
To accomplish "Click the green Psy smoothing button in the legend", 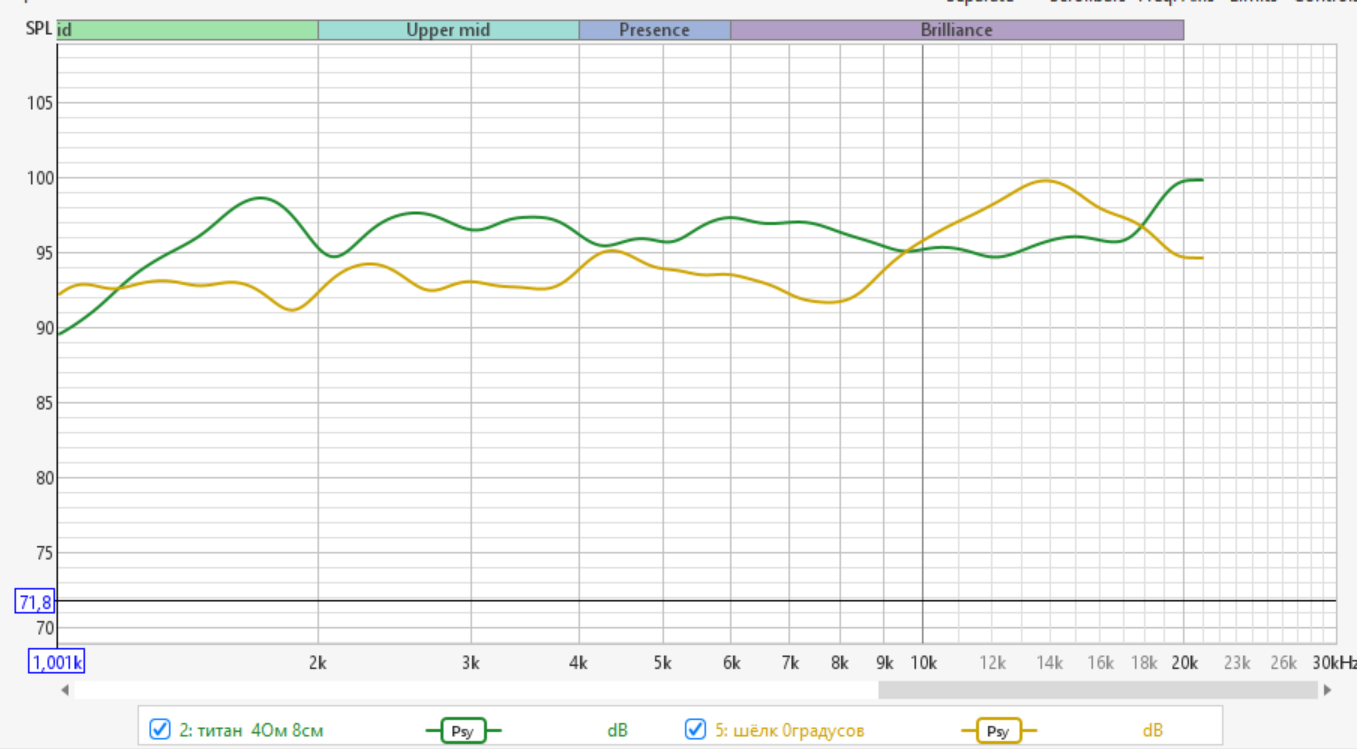I will pyautogui.click(x=463, y=731).
